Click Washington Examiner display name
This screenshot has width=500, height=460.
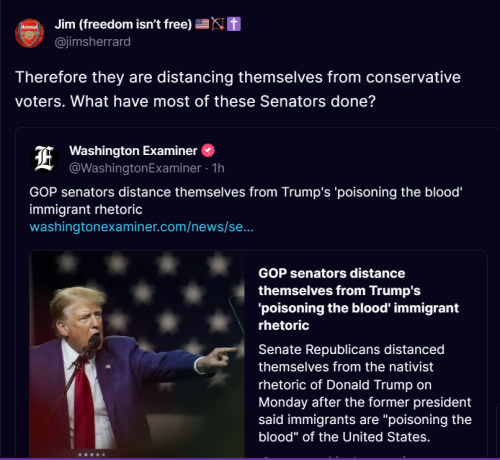tap(133, 151)
